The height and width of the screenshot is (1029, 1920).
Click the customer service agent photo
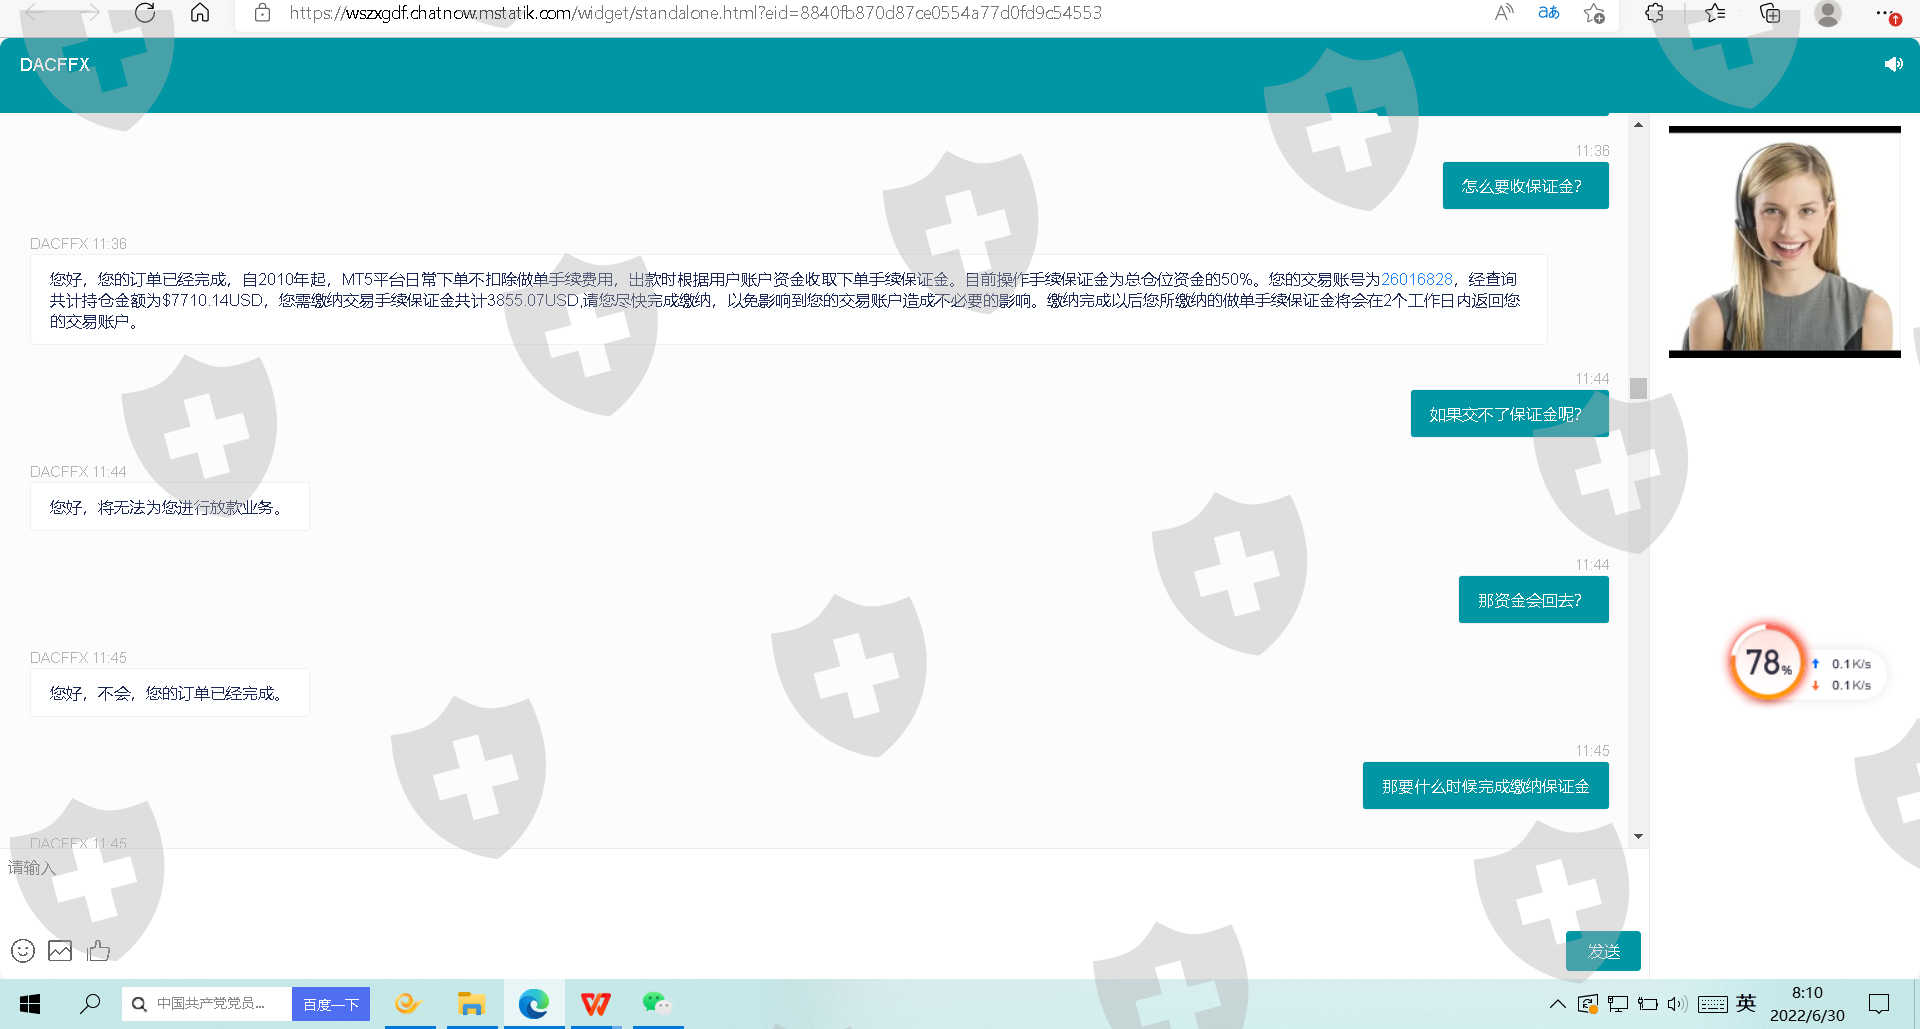pos(1784,242)
